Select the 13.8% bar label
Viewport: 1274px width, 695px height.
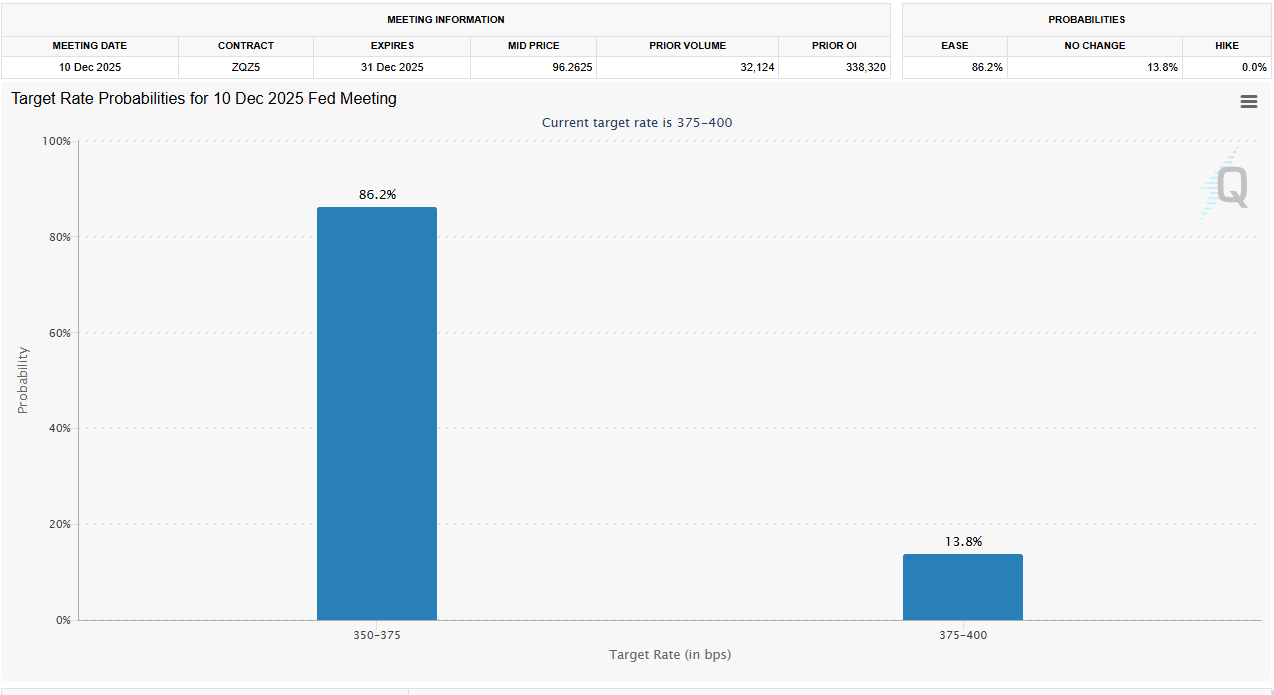[x=963, y=541]
